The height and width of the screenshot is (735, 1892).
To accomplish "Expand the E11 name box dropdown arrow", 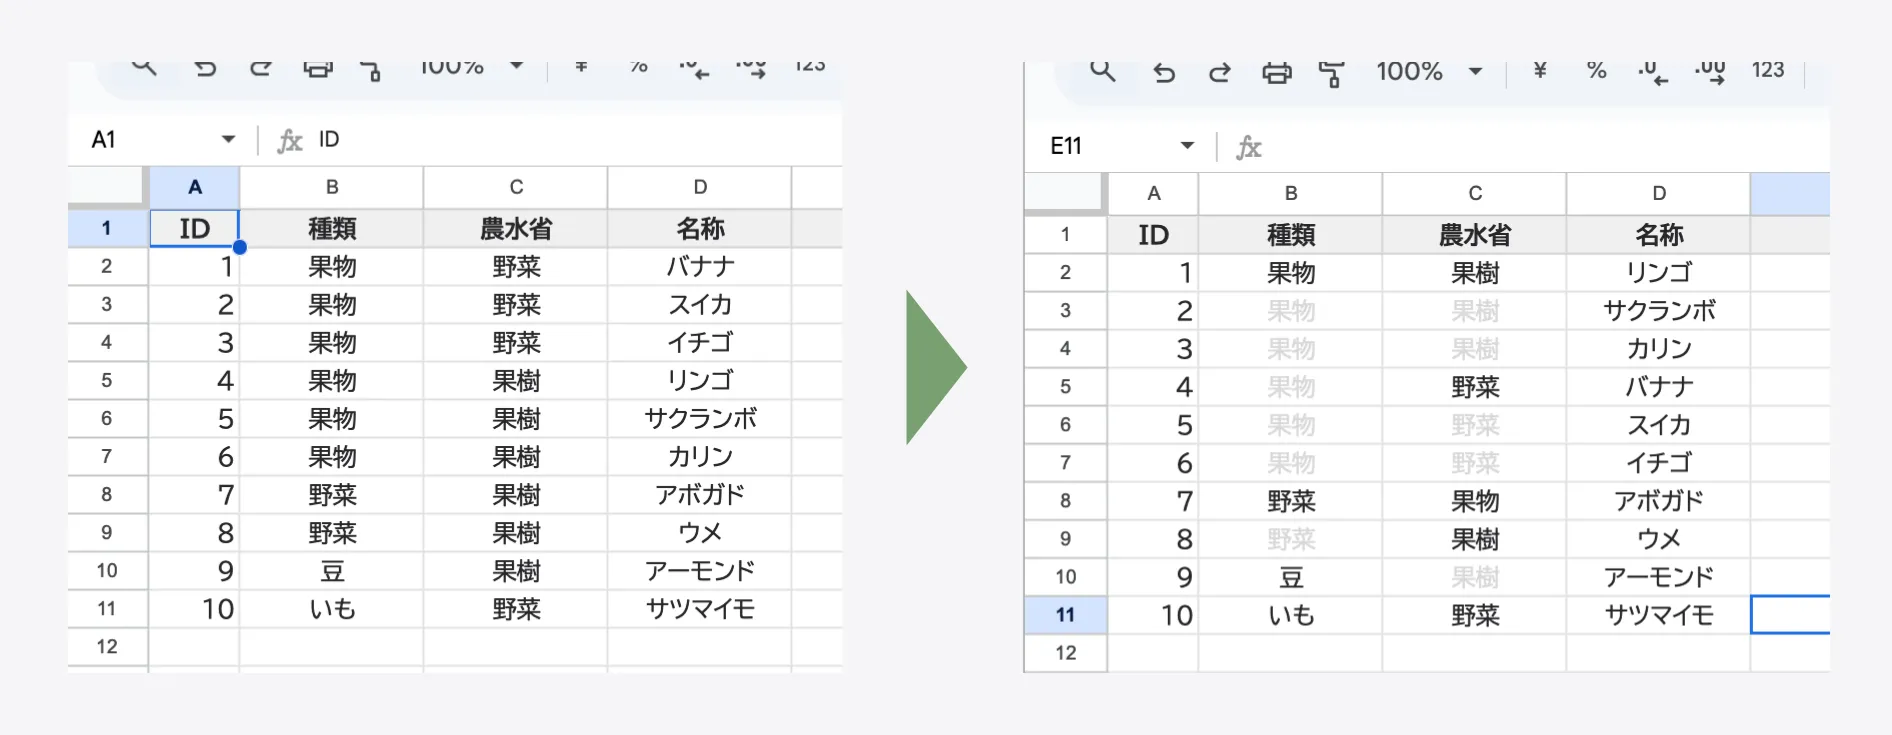I will point(1187,146).
